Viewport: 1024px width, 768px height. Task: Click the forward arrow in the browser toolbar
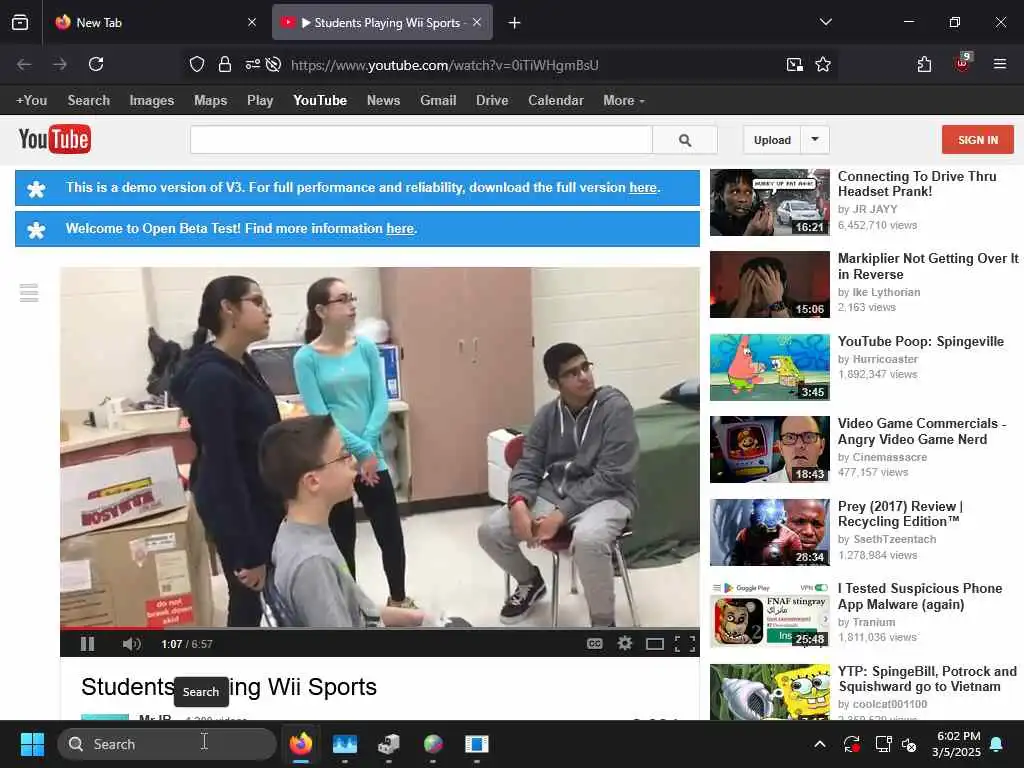[x=60, y=64]
